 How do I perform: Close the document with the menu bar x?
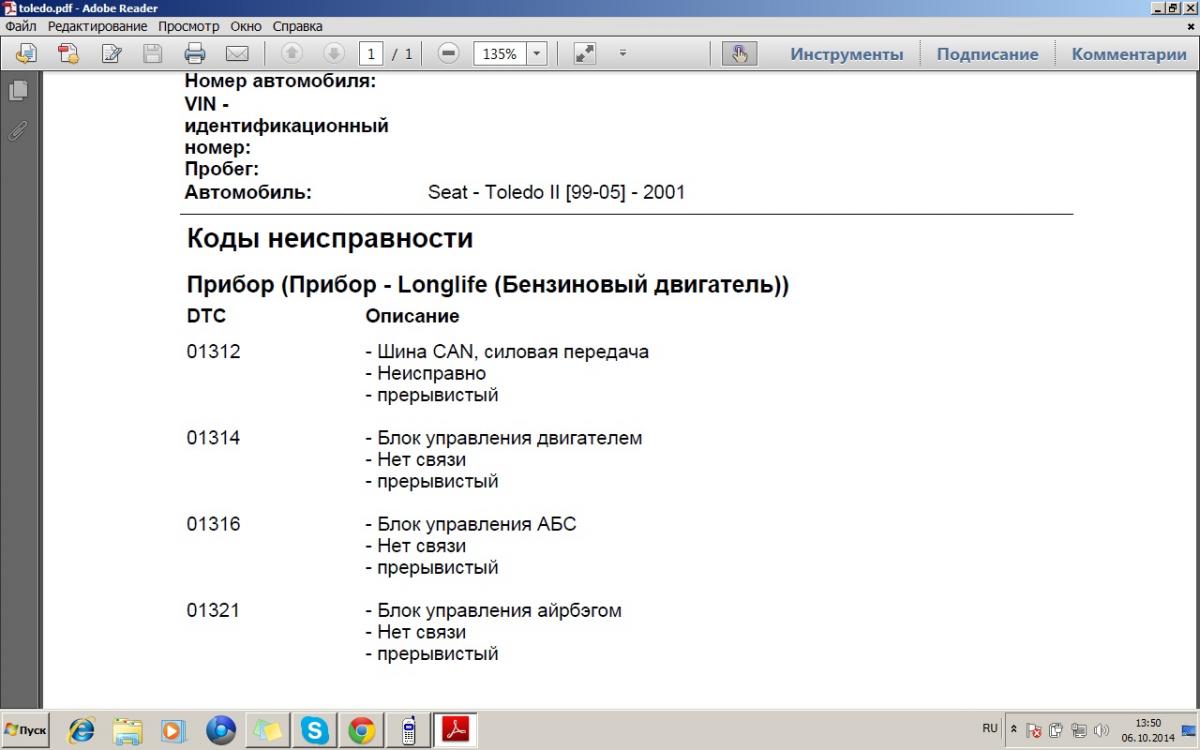click(1190, 26)
